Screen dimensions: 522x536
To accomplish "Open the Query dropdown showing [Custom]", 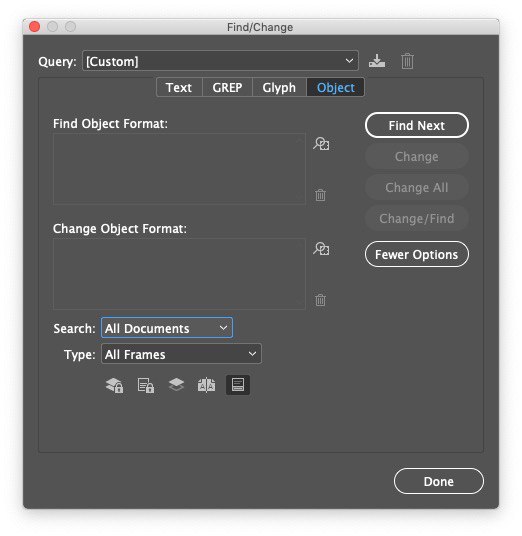I will click(x=220, y=61).
